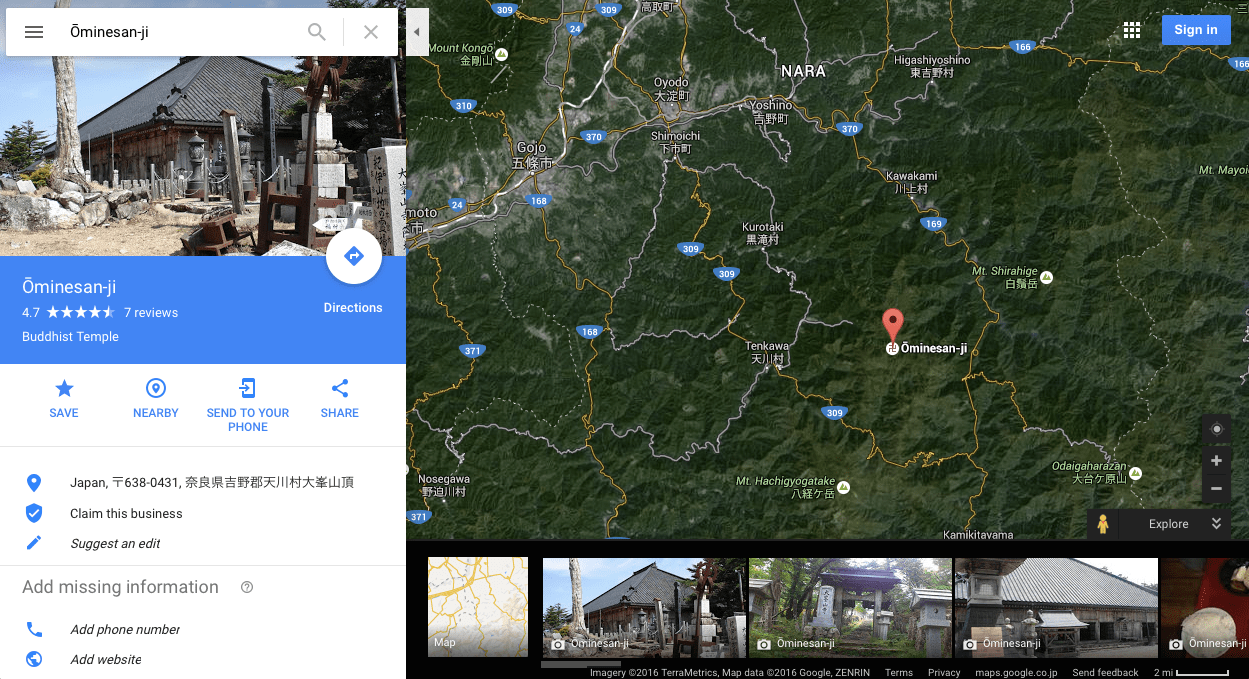Share this place via Share icon

coord(340,389)
